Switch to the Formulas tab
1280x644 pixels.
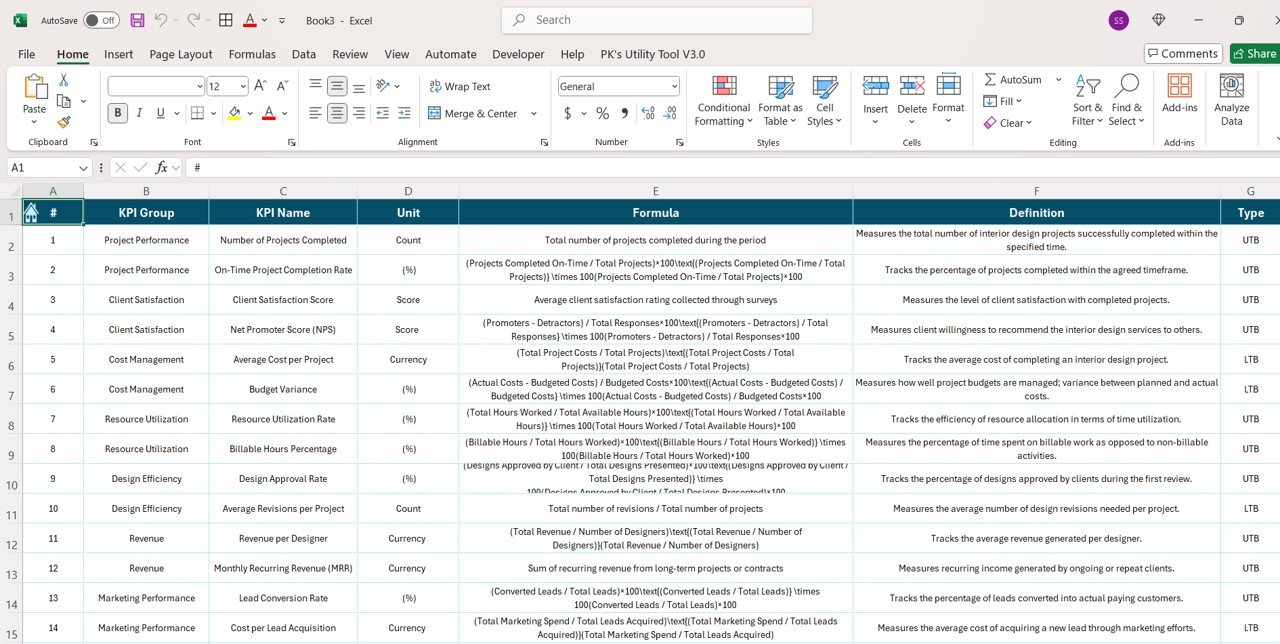tap(252, 54)
